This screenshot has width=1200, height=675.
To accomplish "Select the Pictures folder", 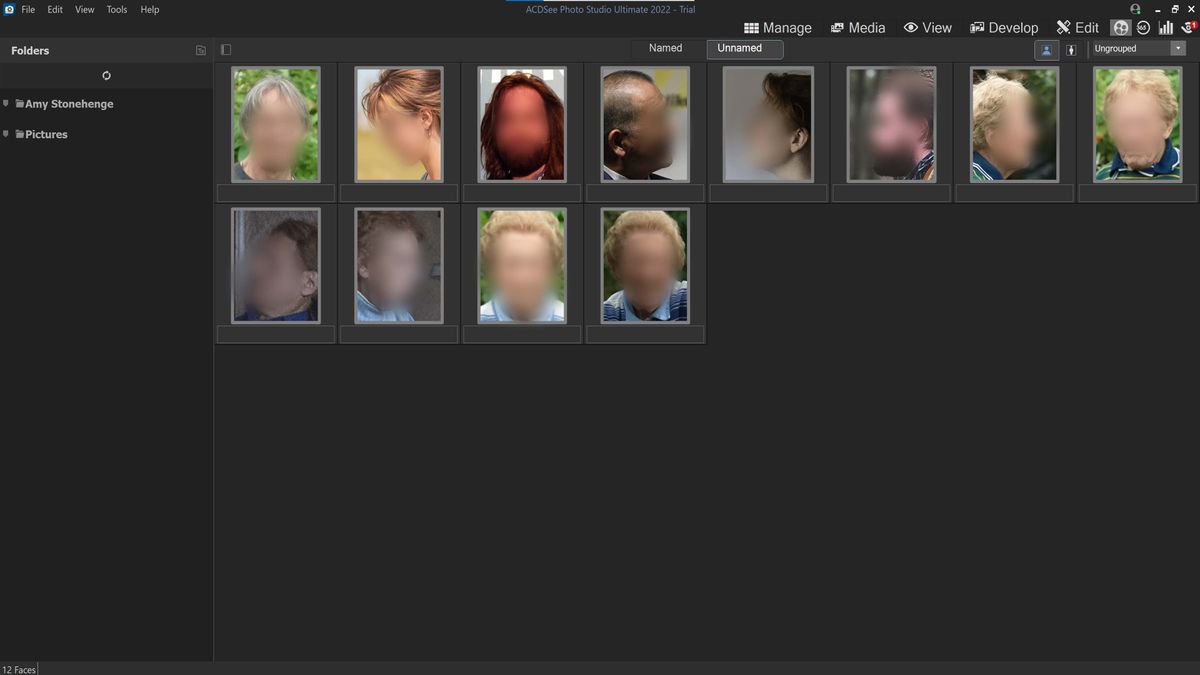I will tap(41, 134).
